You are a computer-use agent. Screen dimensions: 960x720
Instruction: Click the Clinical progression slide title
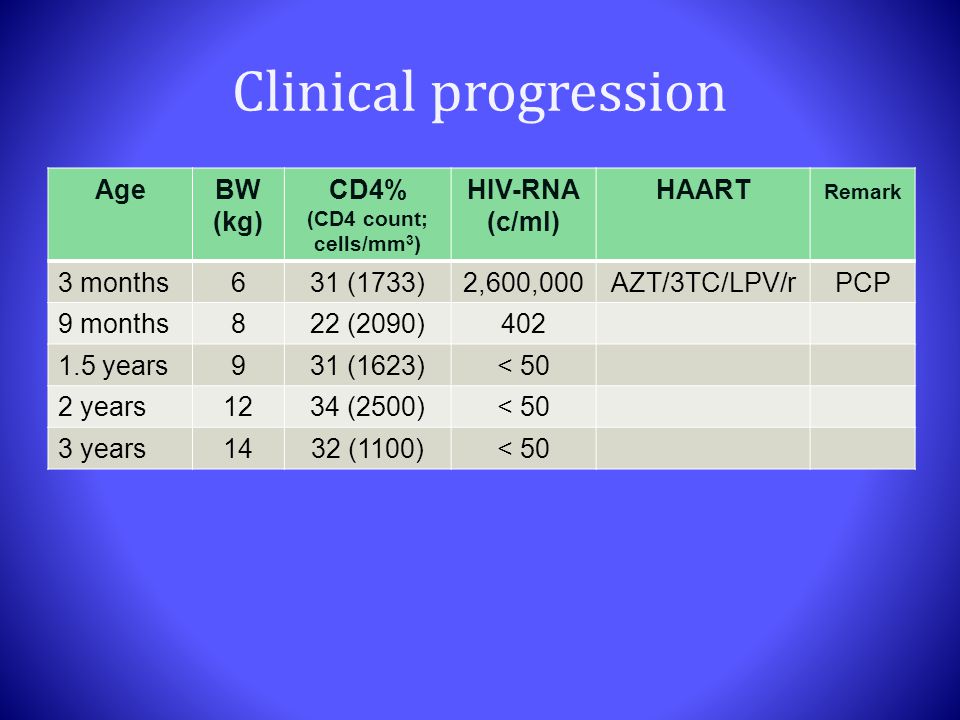click(479, 92)
